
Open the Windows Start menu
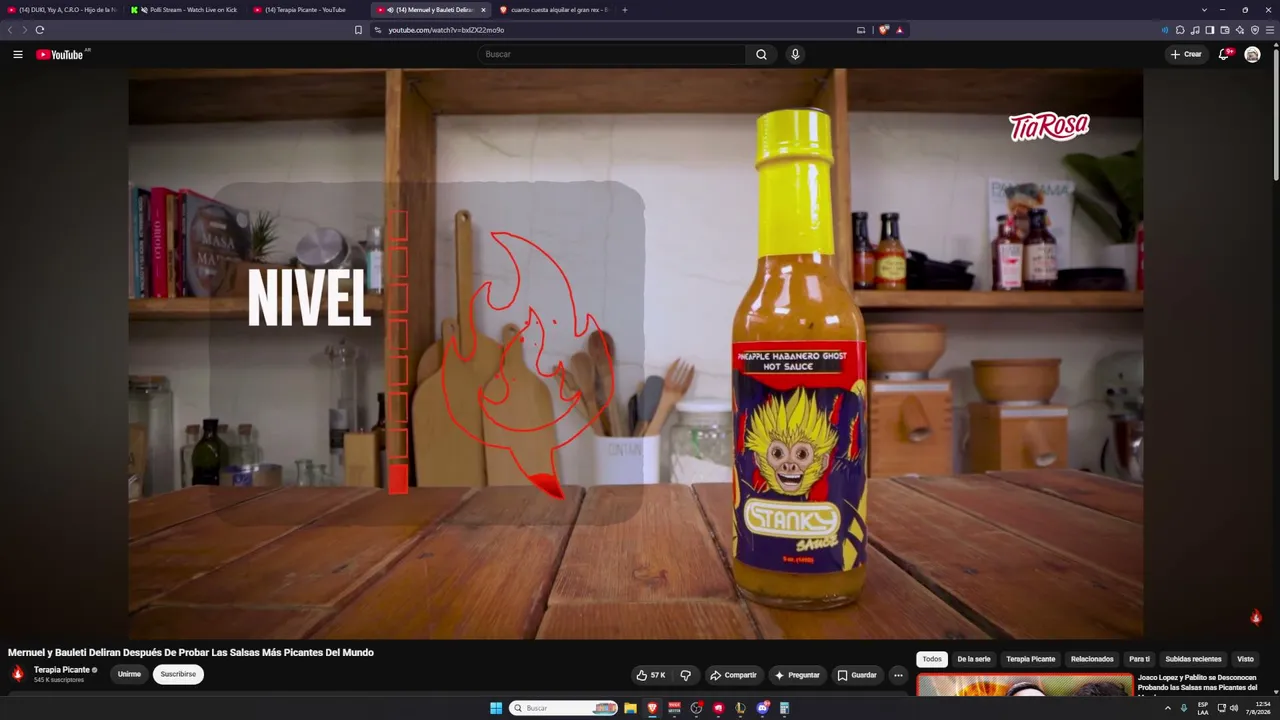496,708
